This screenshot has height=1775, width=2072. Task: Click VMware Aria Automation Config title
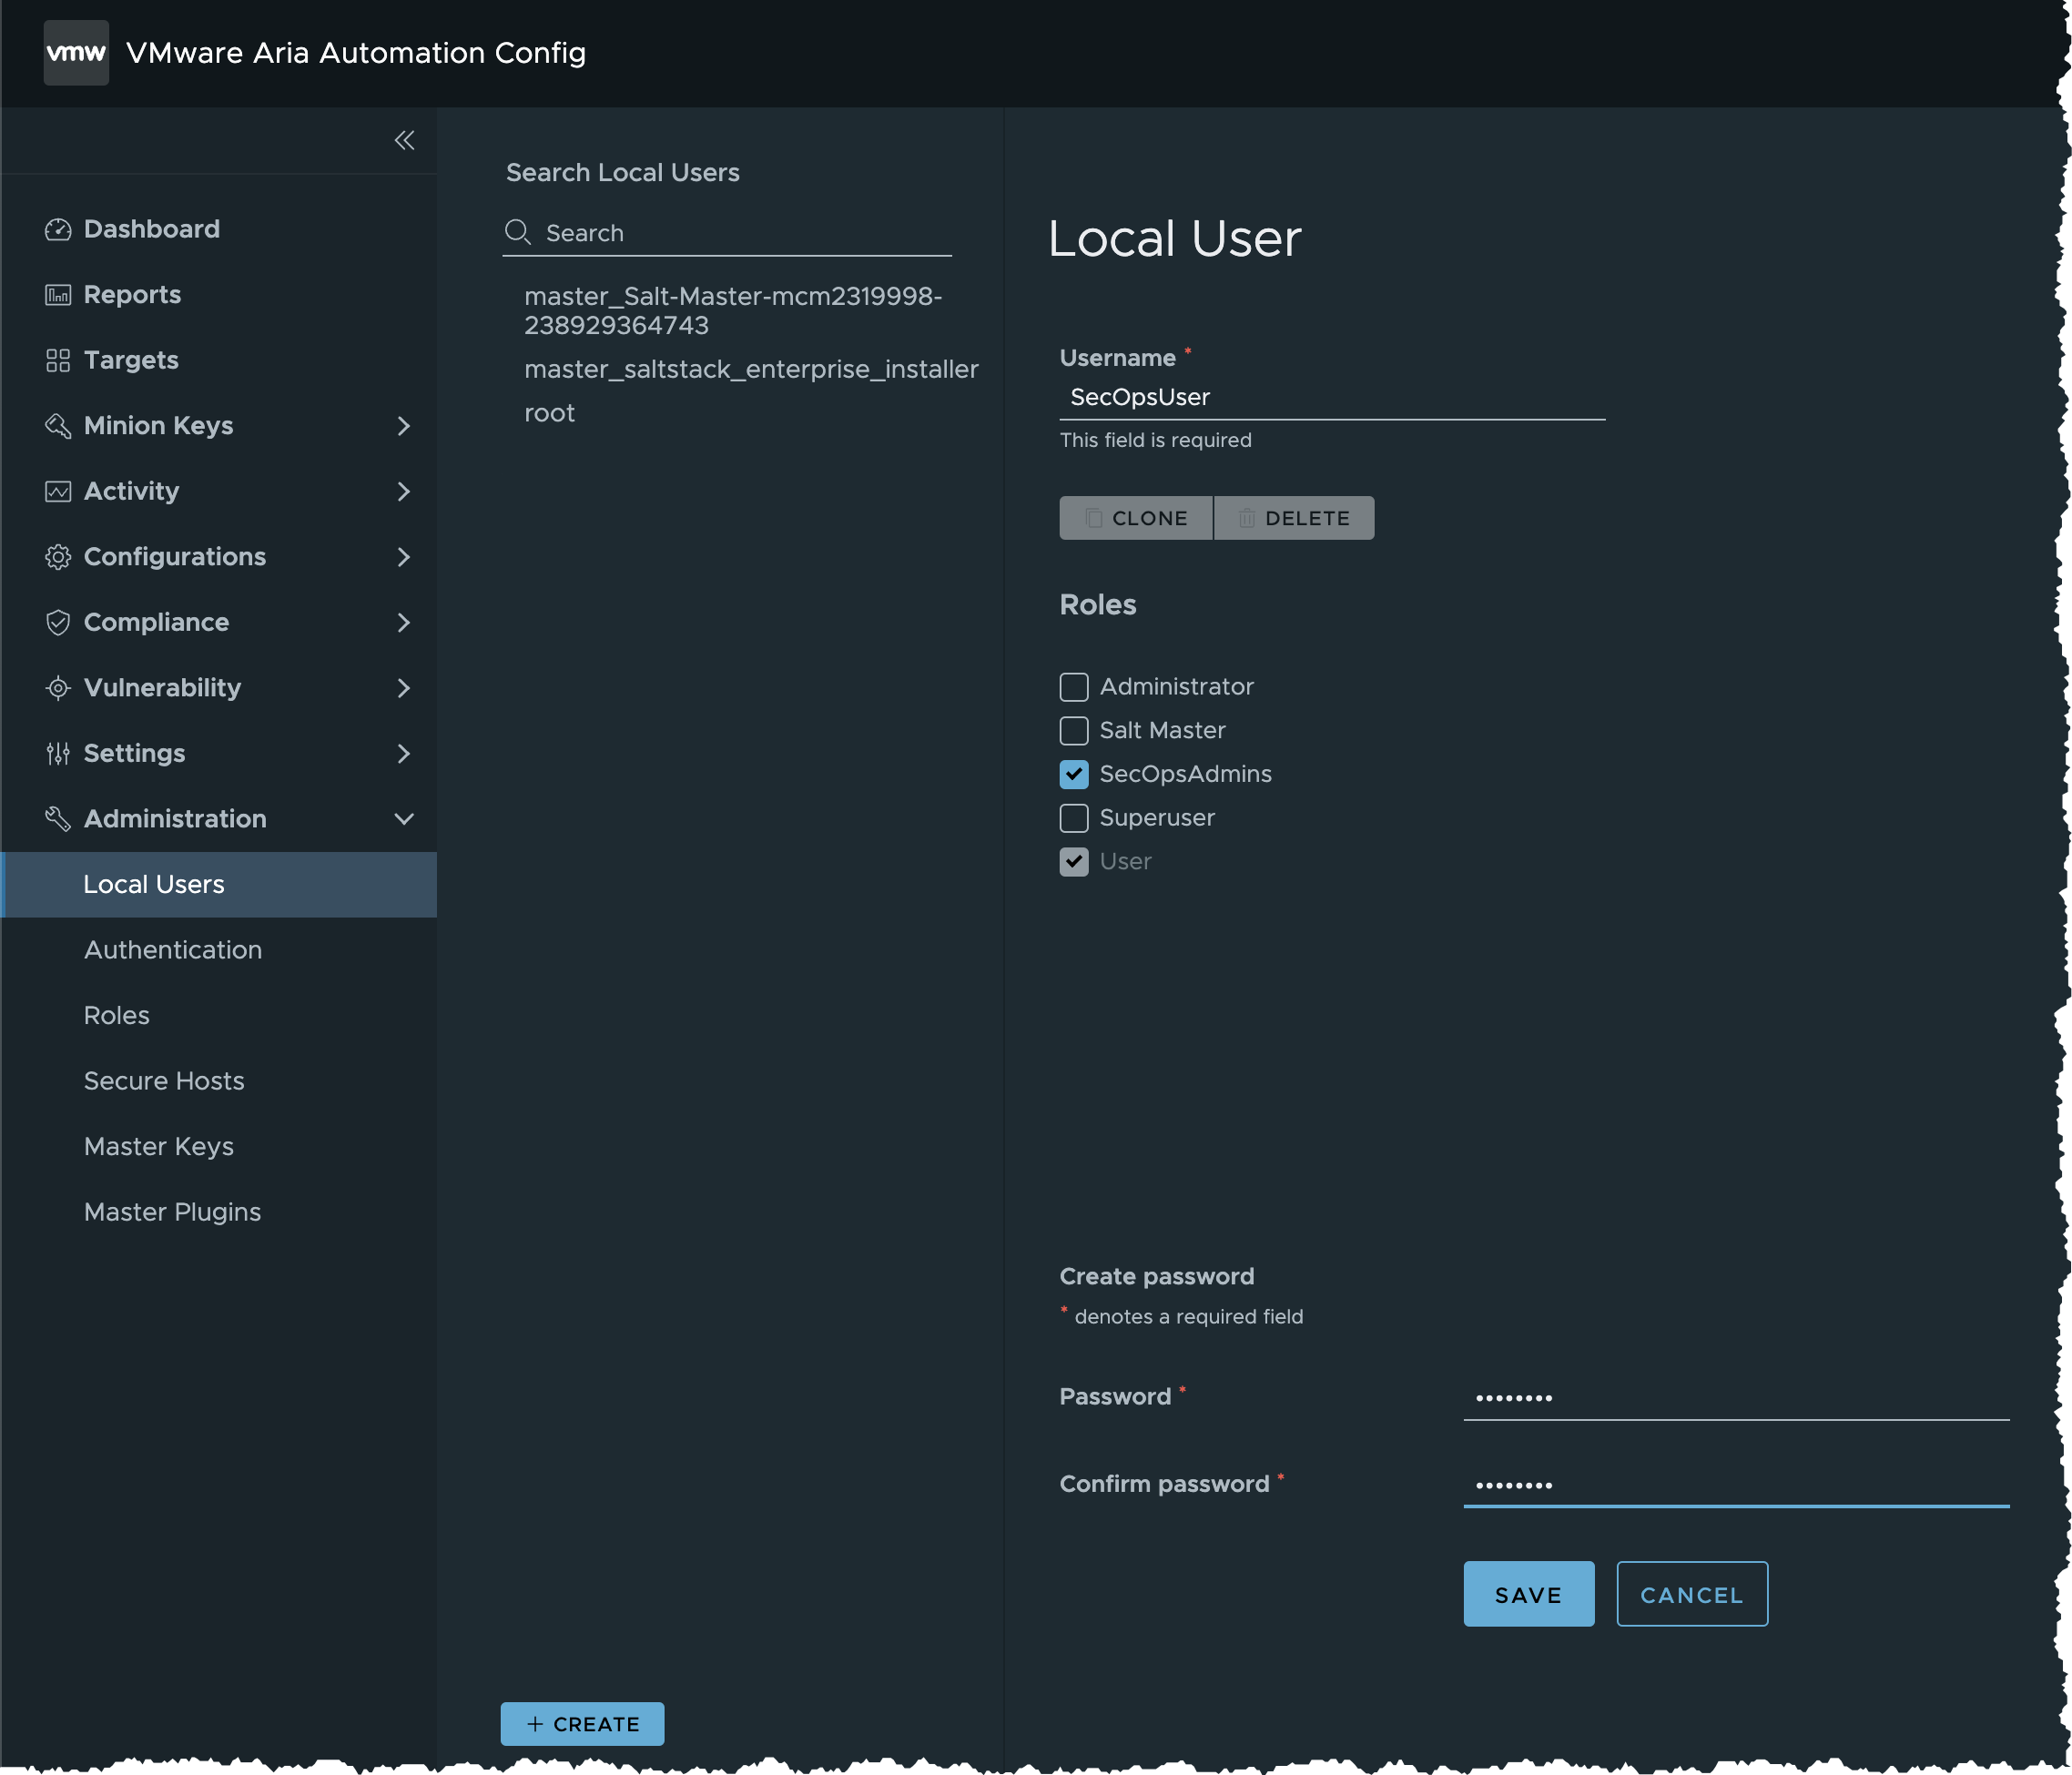[356, 52]
